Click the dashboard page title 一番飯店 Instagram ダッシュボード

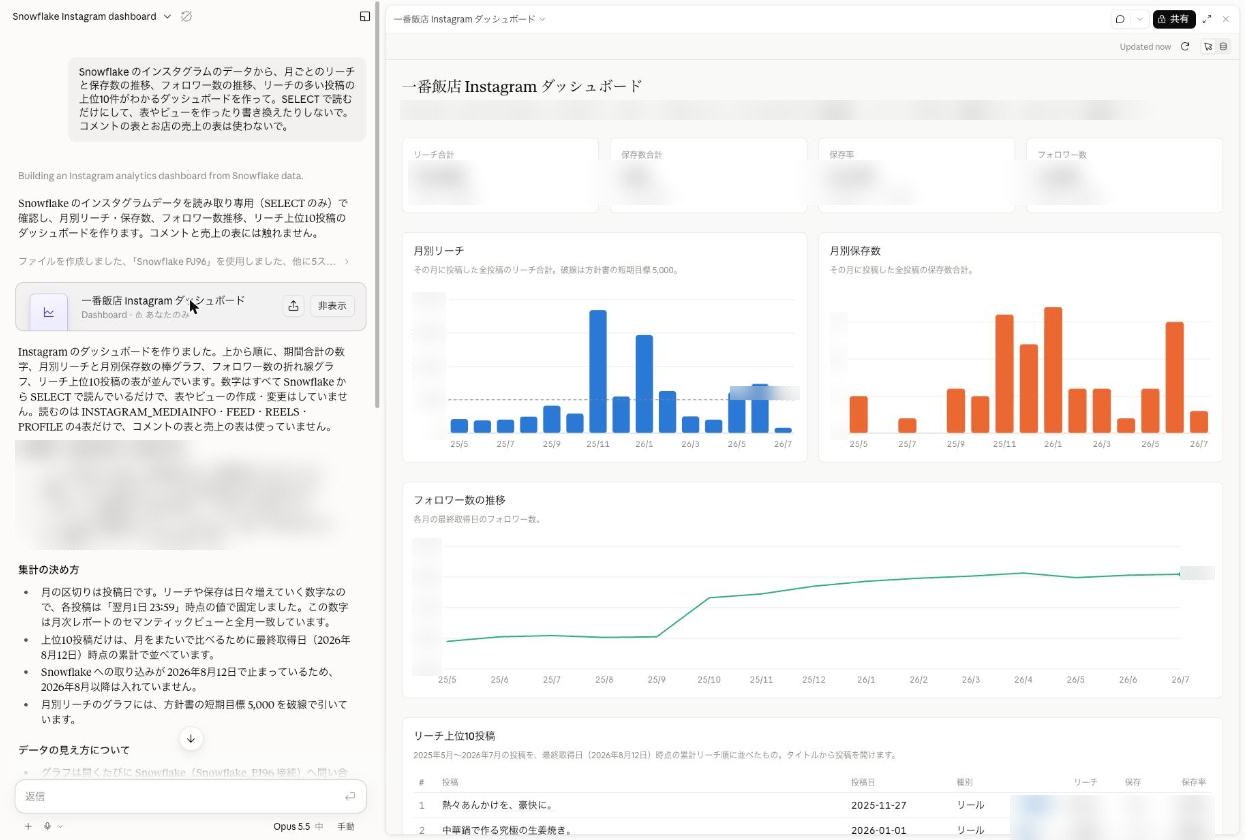tap(521, 87)
